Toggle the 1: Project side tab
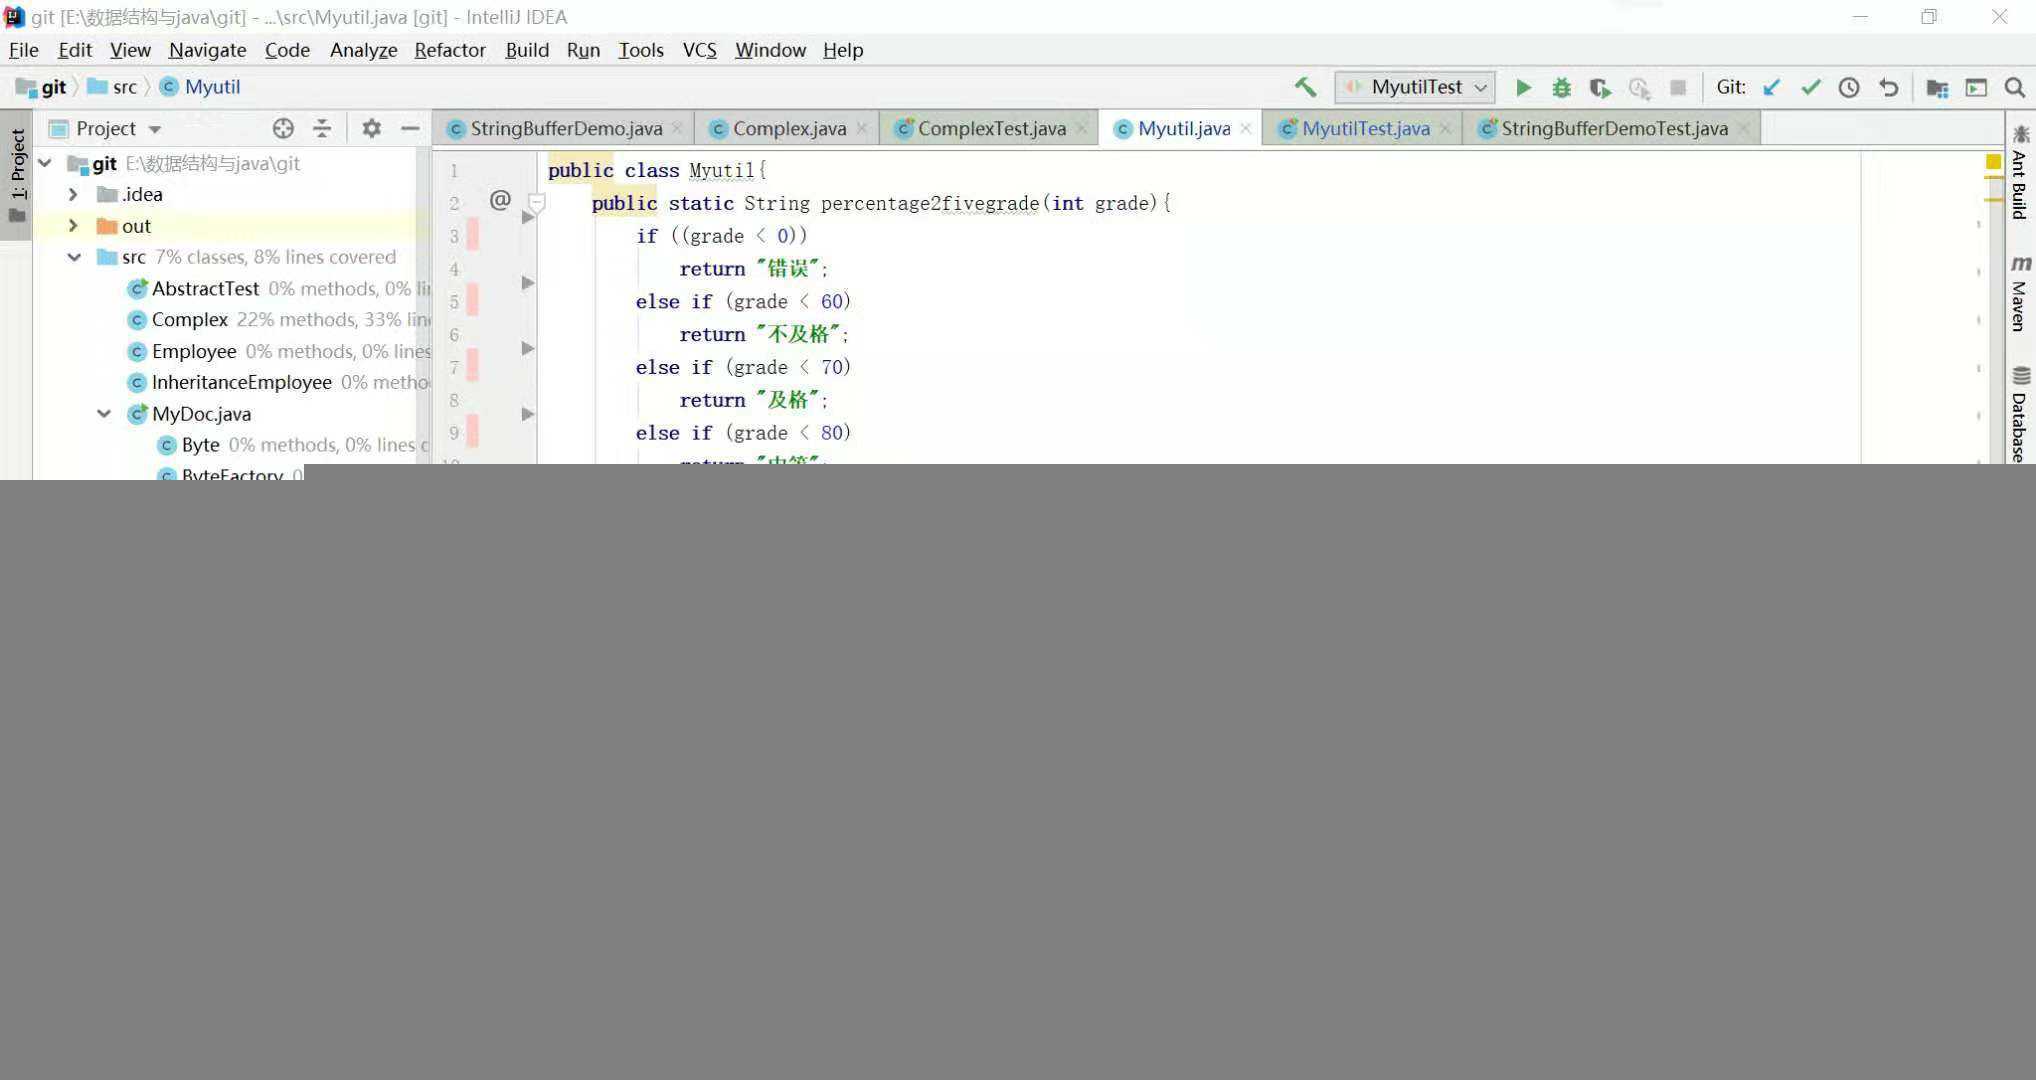Screen dimensions: 2036x1080 (x=17, y=176)
